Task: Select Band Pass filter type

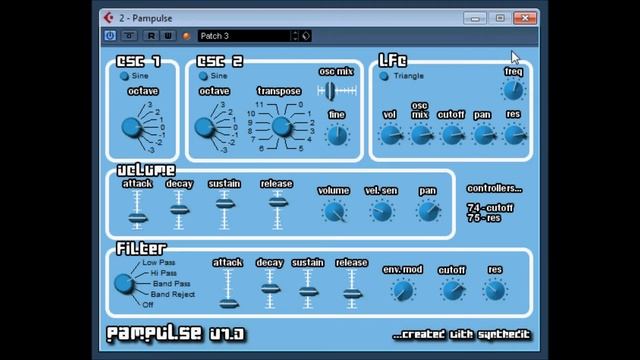Action: 171,284
